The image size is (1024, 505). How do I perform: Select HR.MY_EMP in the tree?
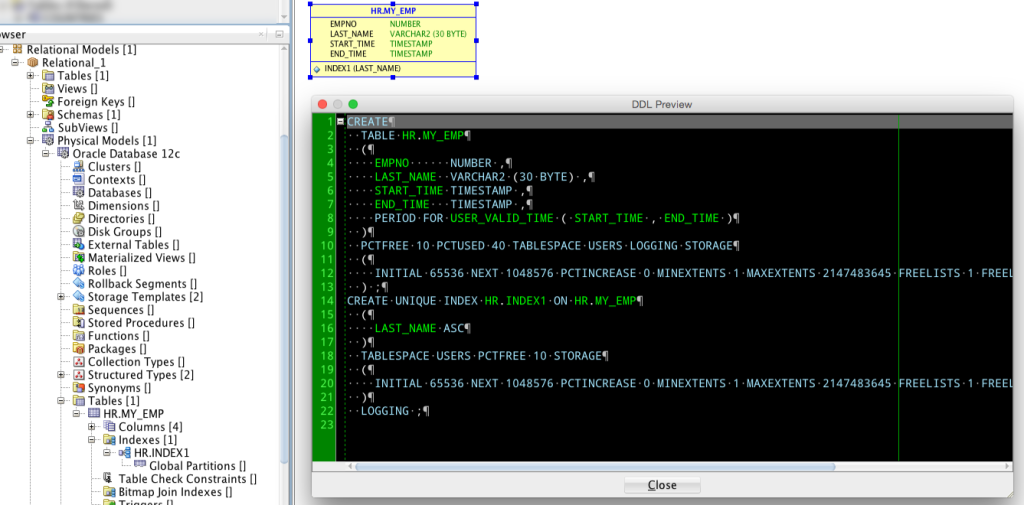pos(133,414)
